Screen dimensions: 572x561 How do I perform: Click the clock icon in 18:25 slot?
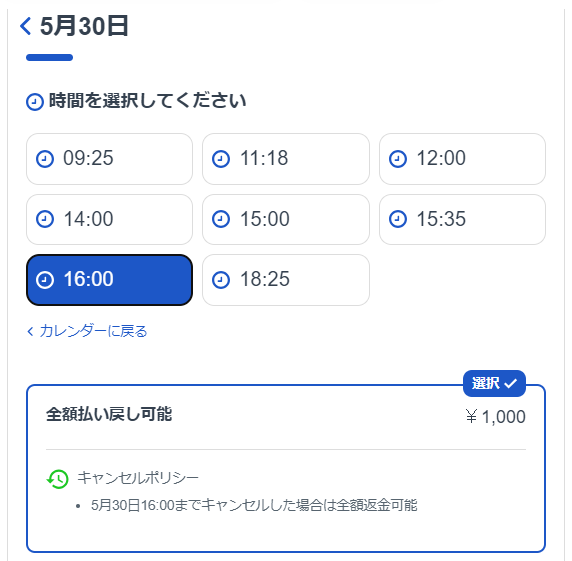click(x=221, y=280)
